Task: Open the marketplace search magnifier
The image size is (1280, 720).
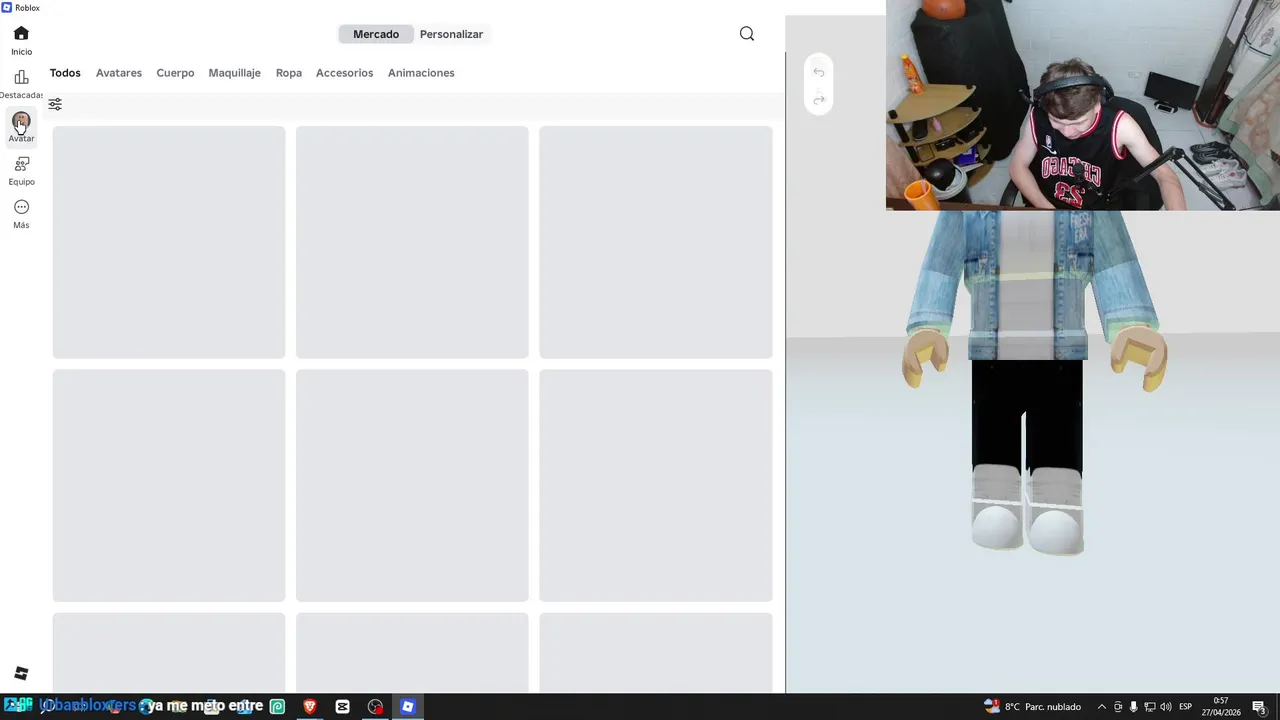Action: pyautogui.click(x=747, y=34)
